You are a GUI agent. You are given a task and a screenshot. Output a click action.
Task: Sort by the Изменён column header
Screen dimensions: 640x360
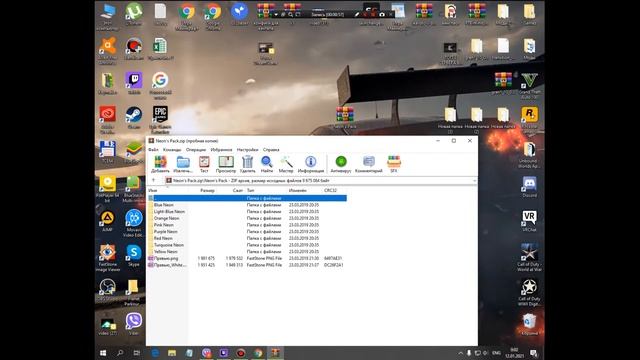(x=298, y=191)
